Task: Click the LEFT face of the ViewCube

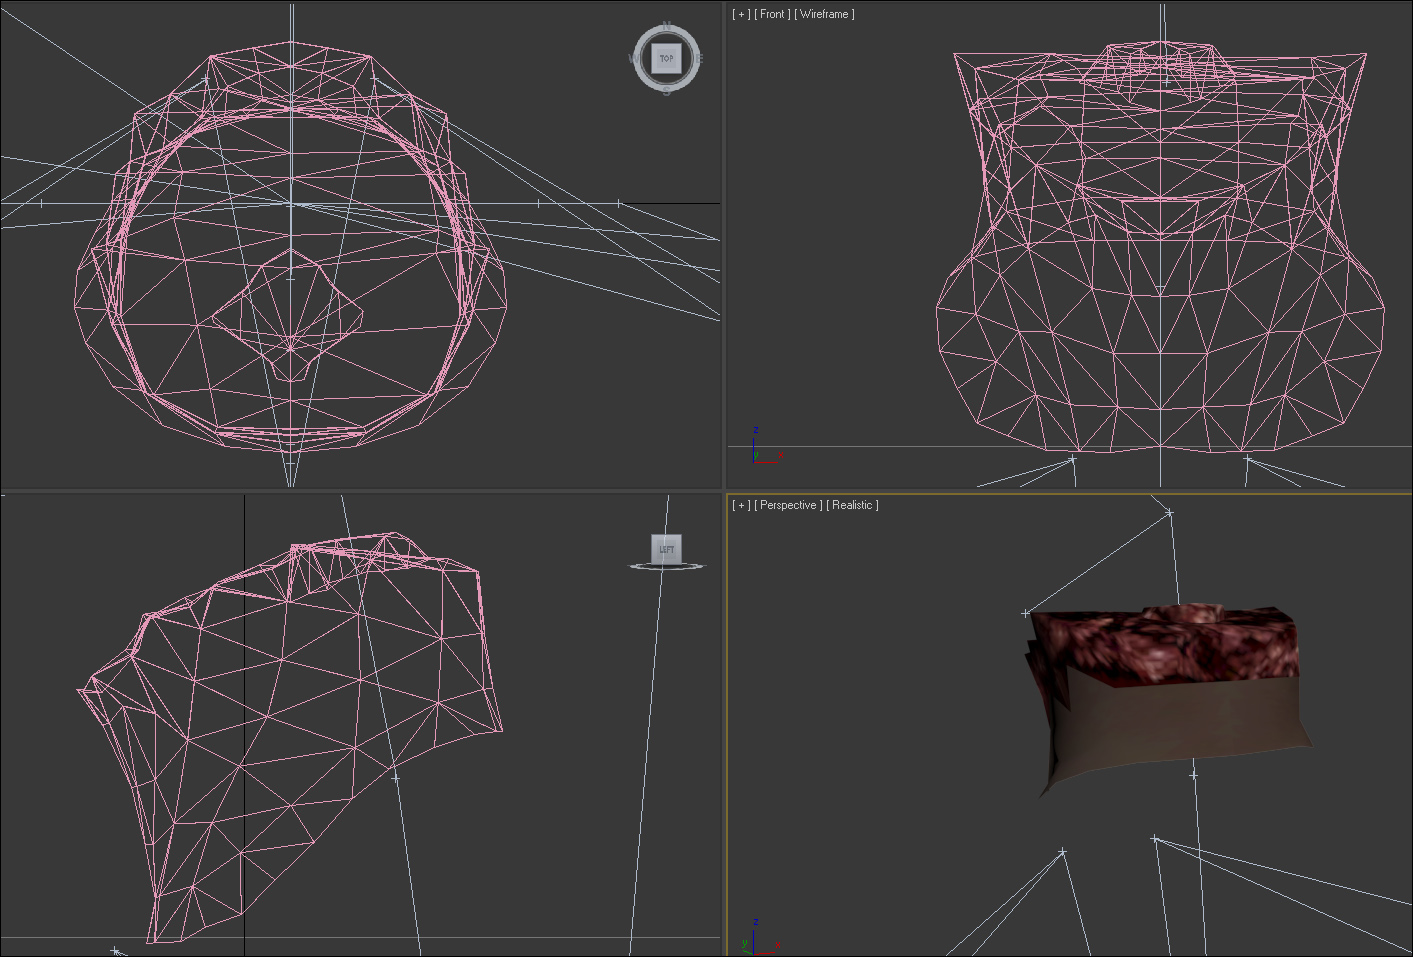Action: tap(666, 548)
